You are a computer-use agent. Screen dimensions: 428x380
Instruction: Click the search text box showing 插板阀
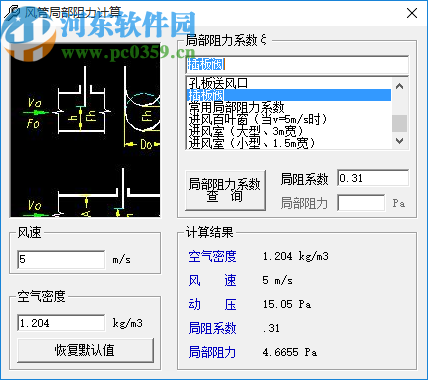point(297,65)
